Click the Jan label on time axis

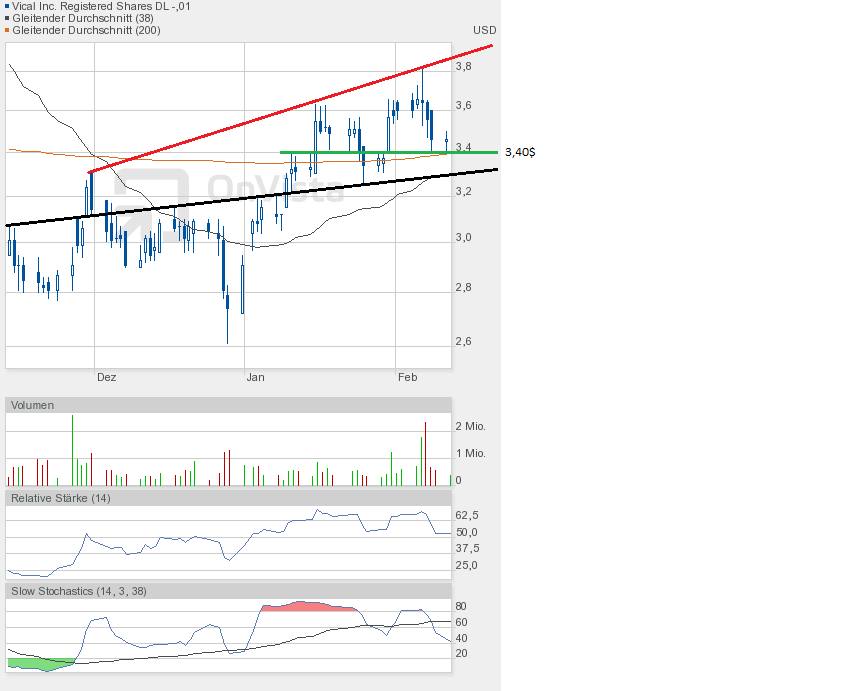(256, 377)
